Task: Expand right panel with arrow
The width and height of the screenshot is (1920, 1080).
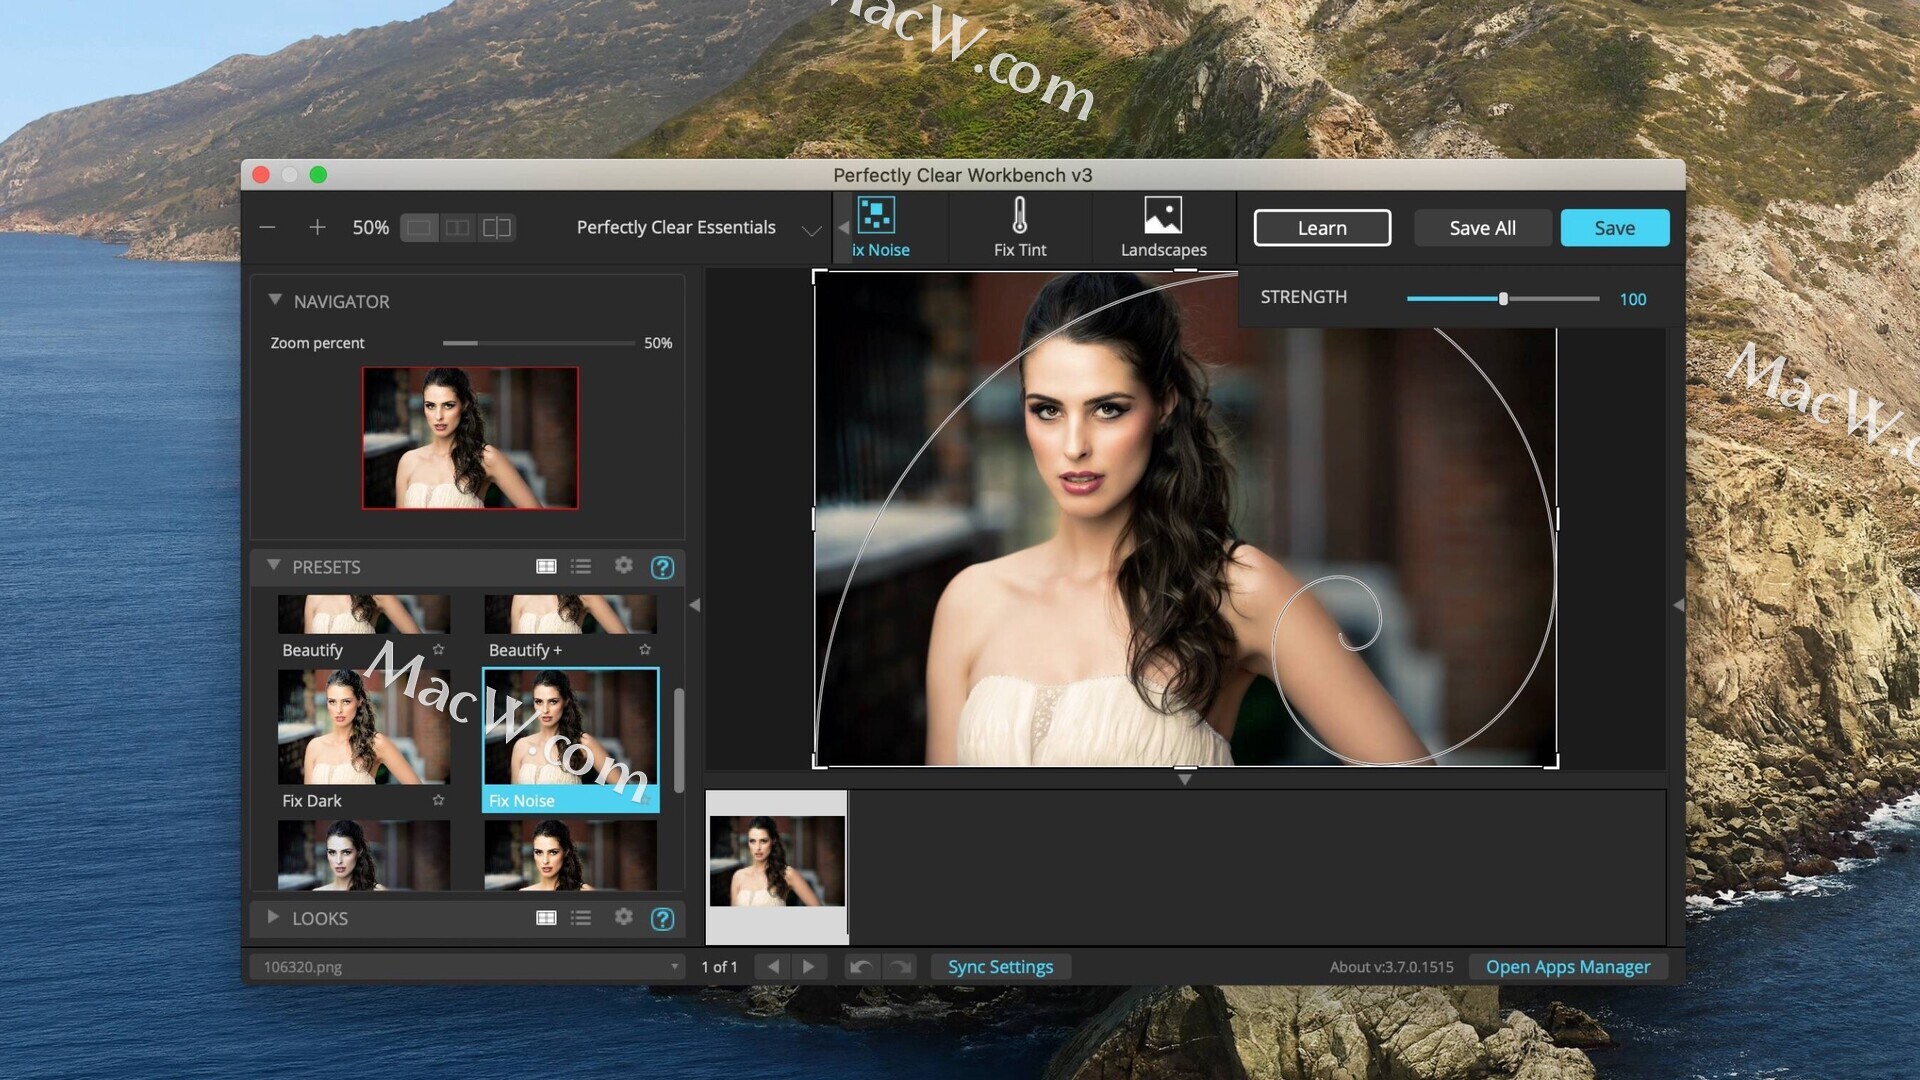Action: coord(1678,605)
